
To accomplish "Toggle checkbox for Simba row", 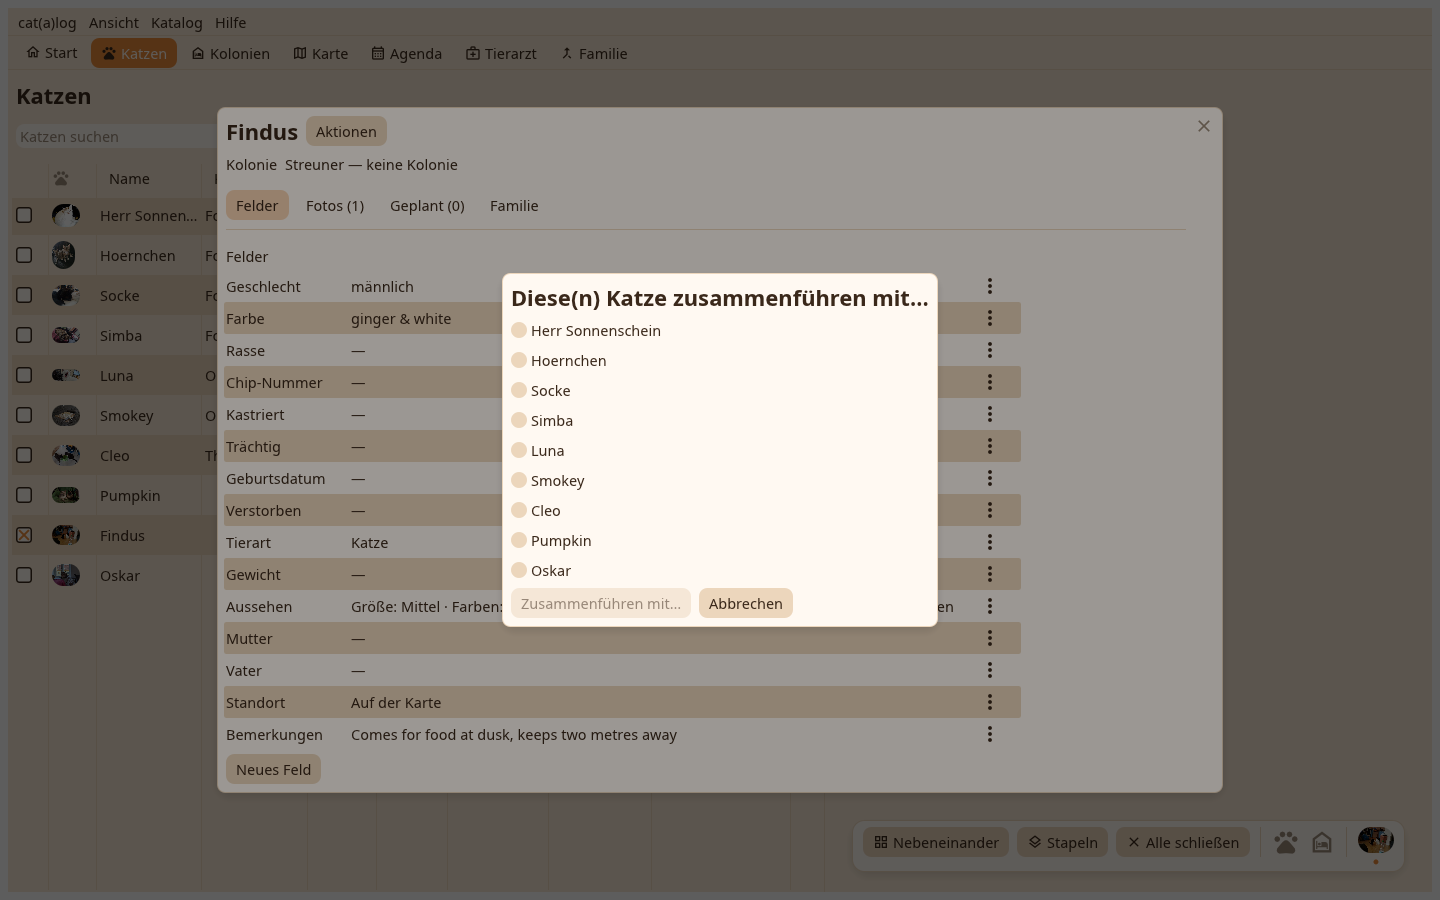I will (24, 335).
